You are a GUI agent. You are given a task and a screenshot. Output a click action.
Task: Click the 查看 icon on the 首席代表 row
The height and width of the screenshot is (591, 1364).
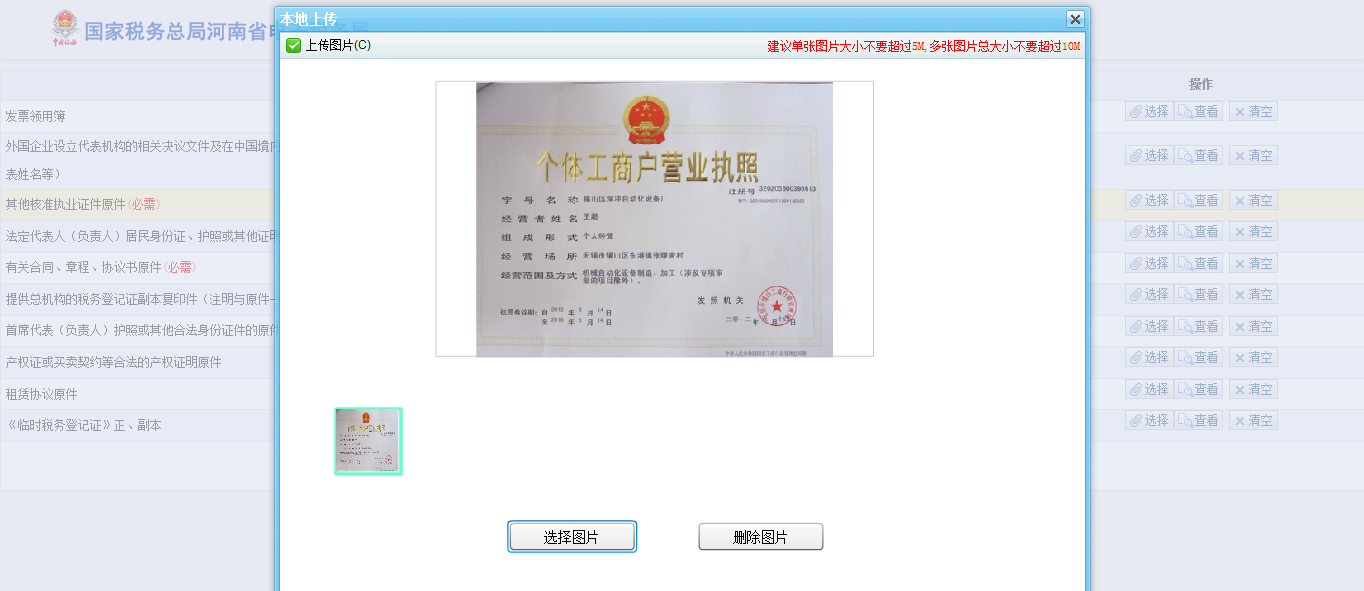[1198, 325]
